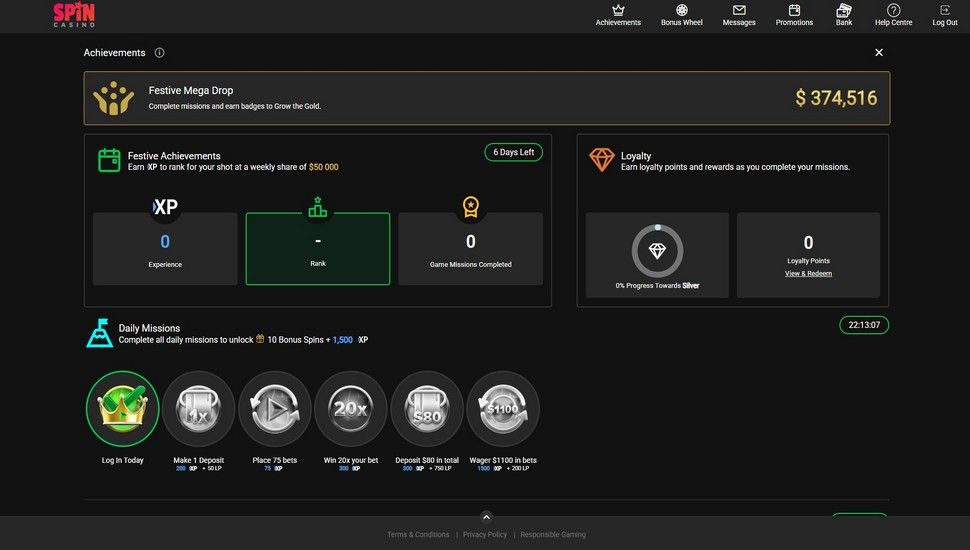The image size is (970, 550).
Task: Click the Daily Missions heading
Action: 149,329
